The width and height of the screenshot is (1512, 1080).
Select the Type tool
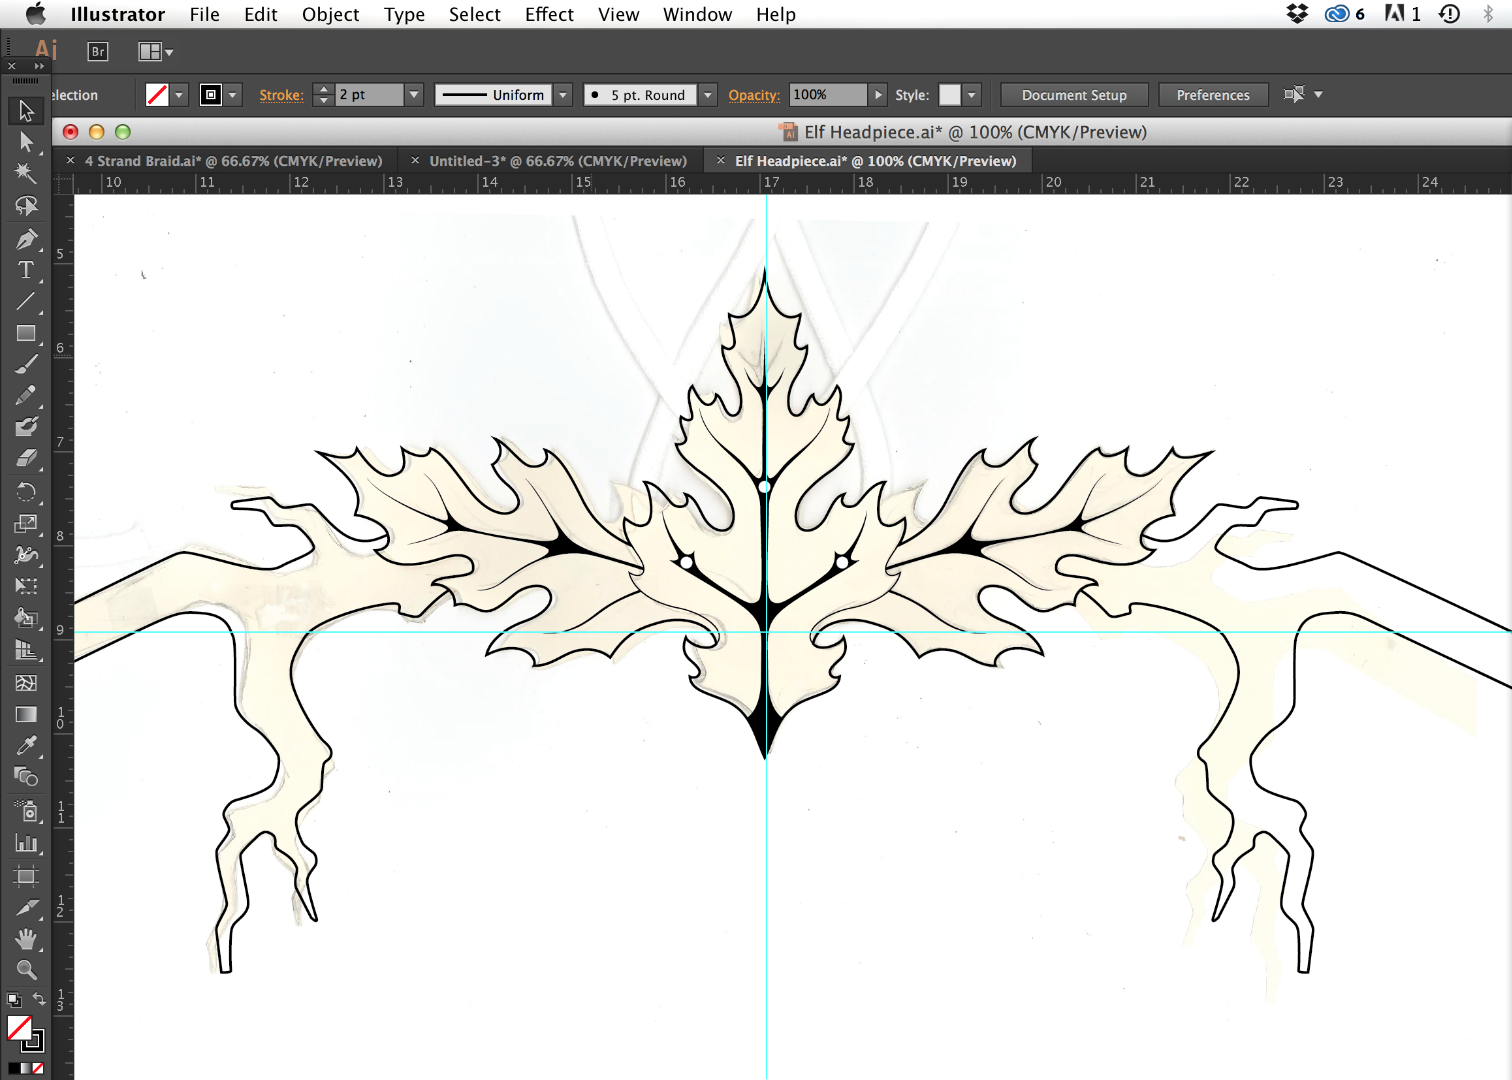(x=25, y=270)
